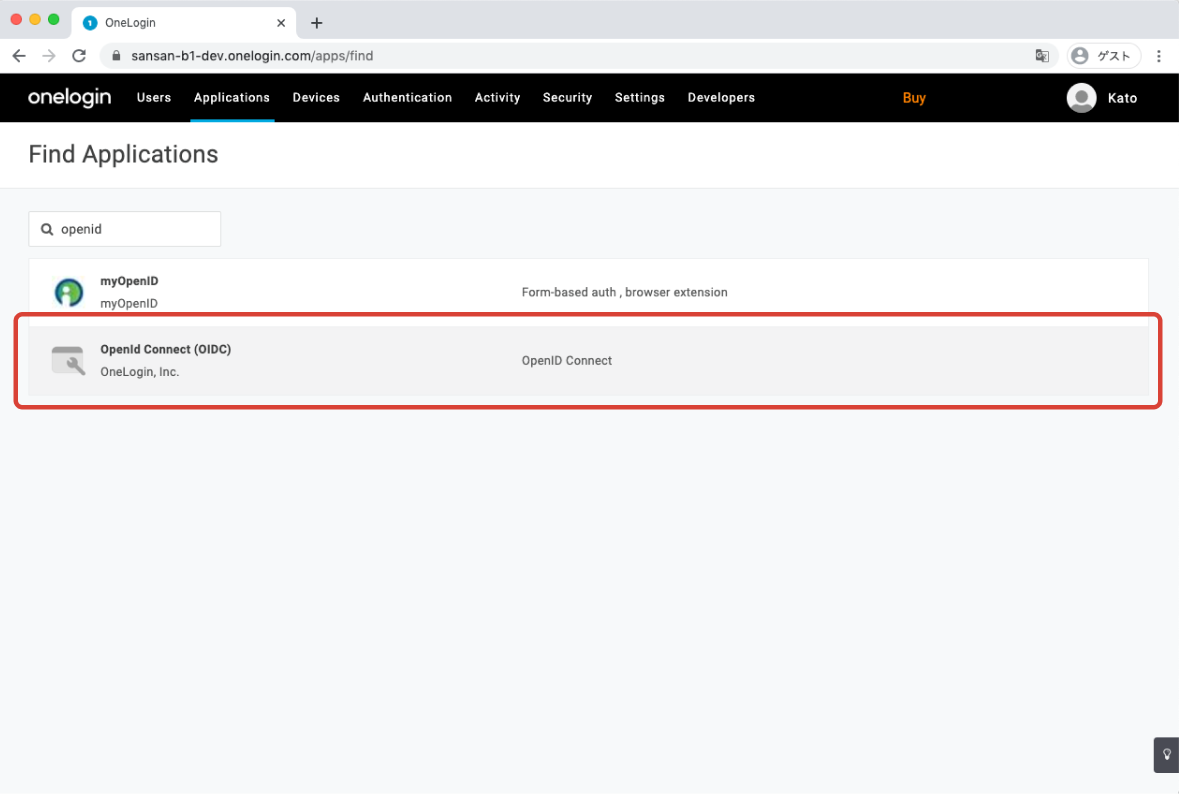Click the lightbulb help icon
1179x794 pixels.
[1166, 755]
